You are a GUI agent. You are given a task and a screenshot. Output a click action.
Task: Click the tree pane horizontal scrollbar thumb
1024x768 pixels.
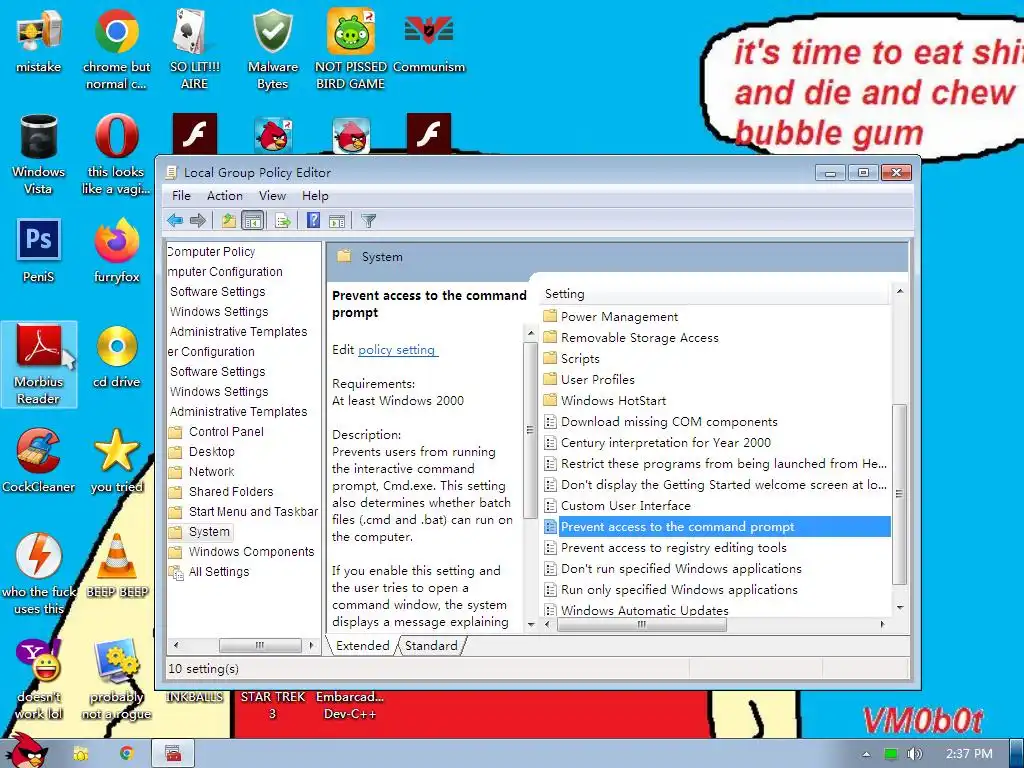[x=260, y=645]
